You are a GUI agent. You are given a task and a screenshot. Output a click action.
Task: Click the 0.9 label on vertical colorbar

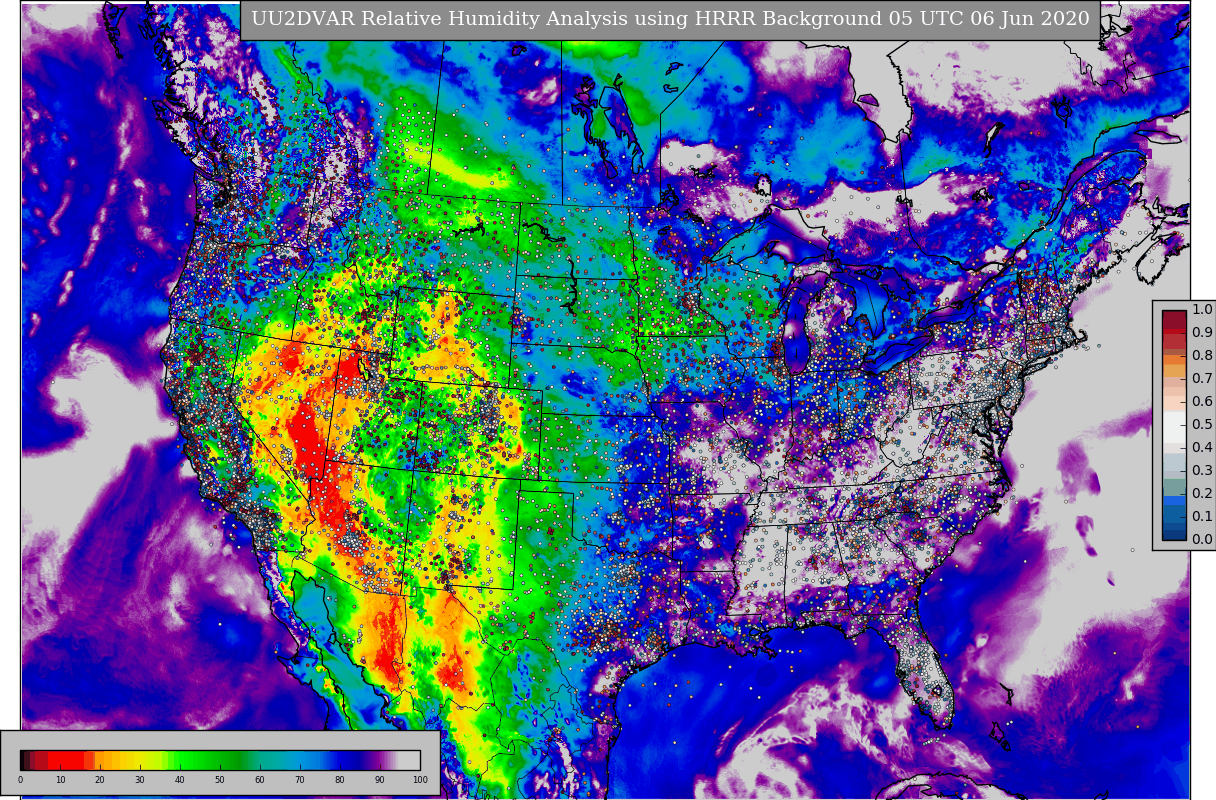pyautogui.click(x=1202, y=332)
